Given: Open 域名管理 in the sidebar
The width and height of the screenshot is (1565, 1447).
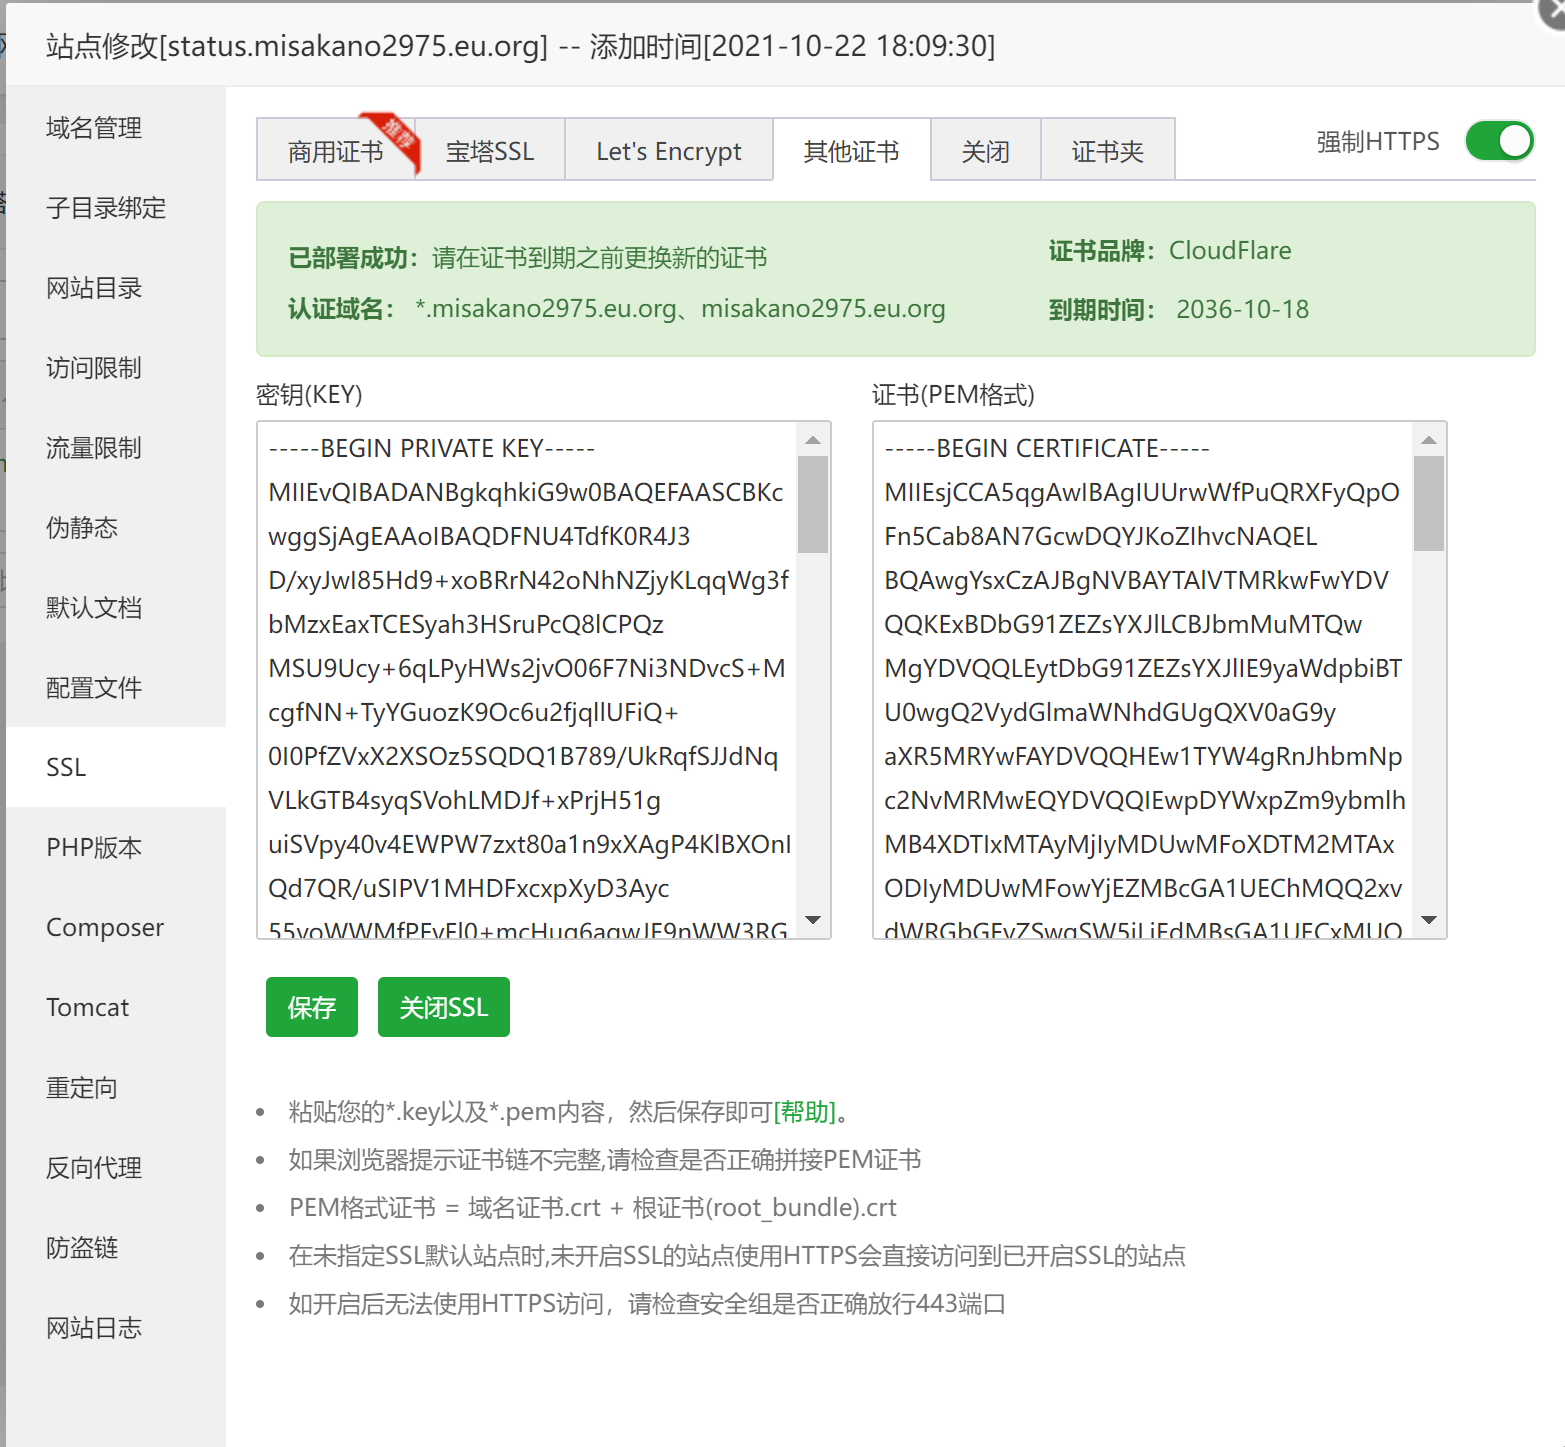Looking at the screenshot, I should coord(94,128).
